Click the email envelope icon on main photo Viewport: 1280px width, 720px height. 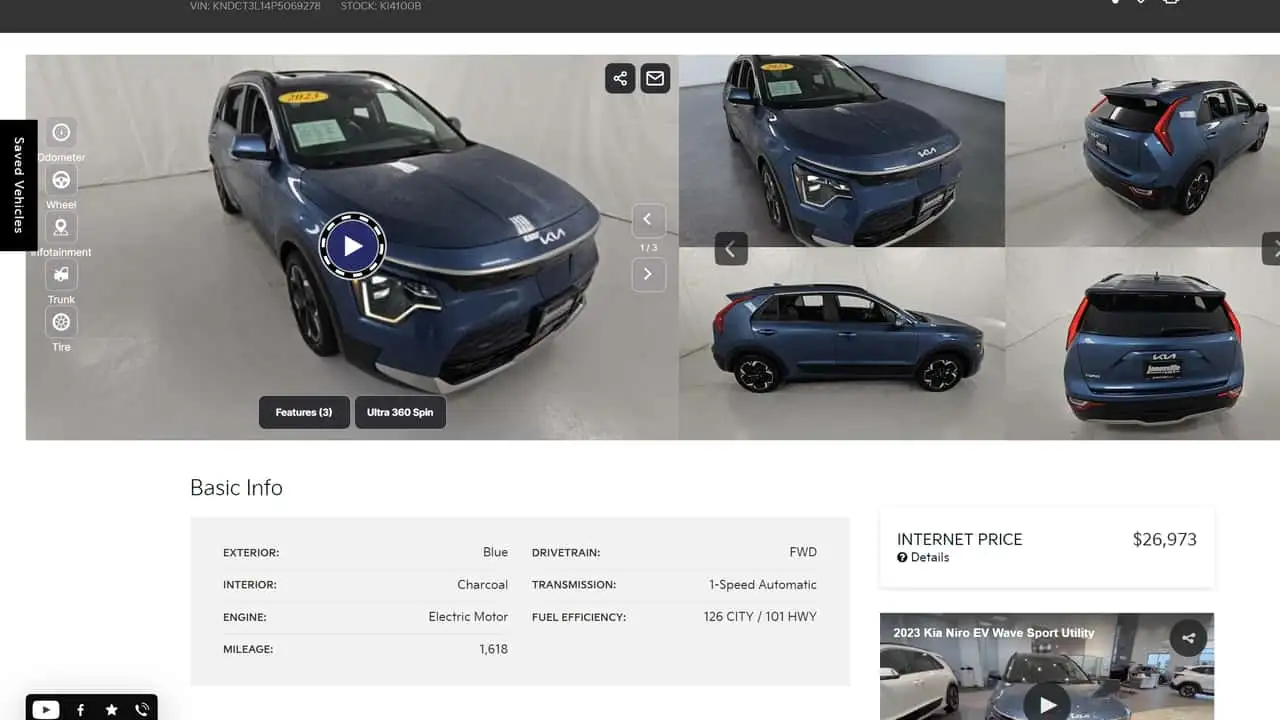[655, 78]
